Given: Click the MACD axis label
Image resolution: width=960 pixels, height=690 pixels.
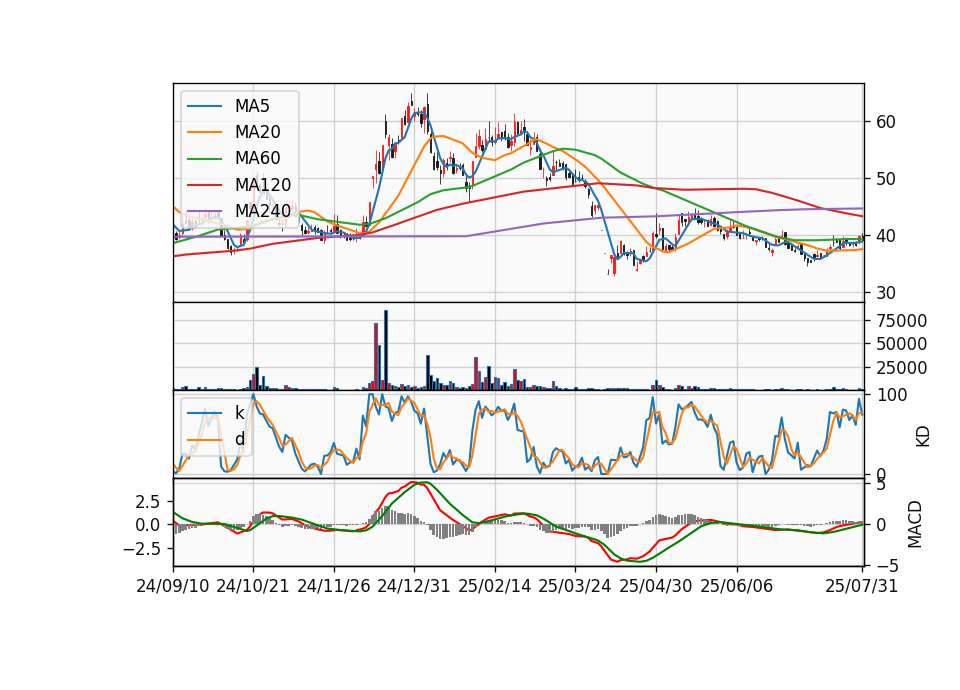Looking at the screenshot, I should pyautogui.click(x=915, y=524).
